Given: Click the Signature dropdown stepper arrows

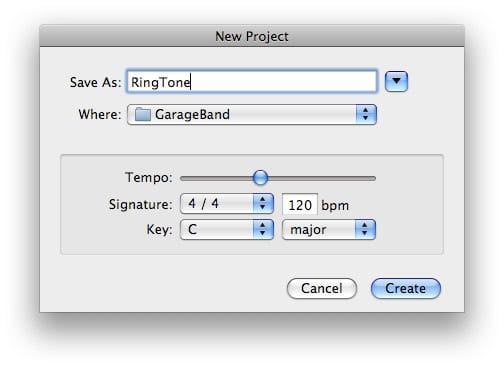Looking at the screenshot, I should click(x=263, y=203).
